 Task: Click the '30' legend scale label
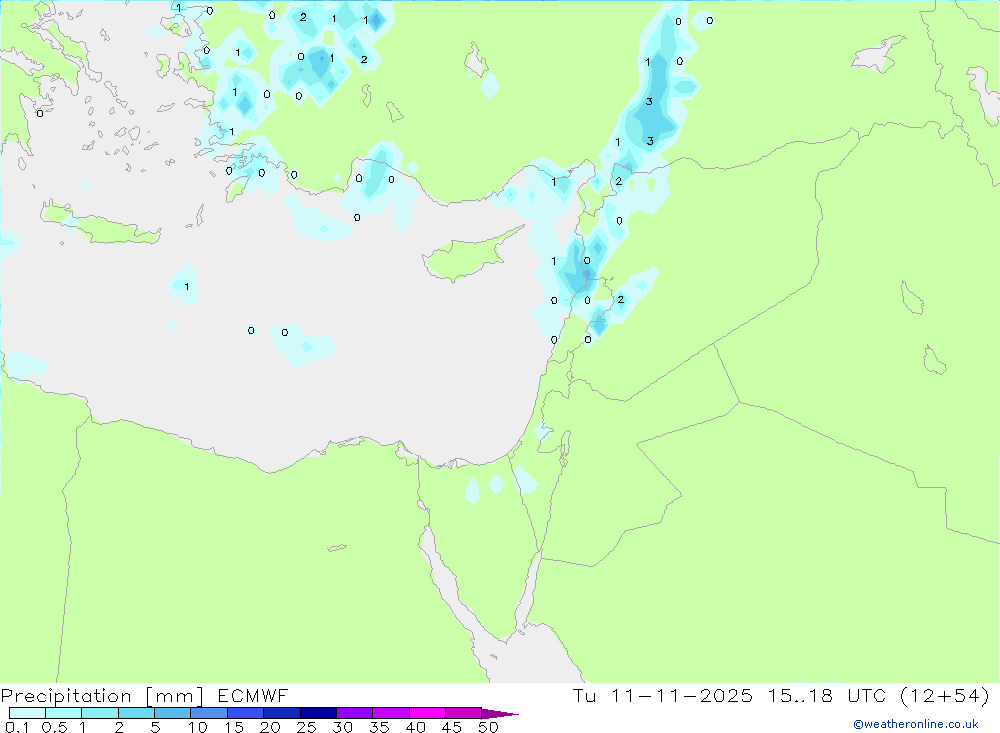[x=342, y=727]
